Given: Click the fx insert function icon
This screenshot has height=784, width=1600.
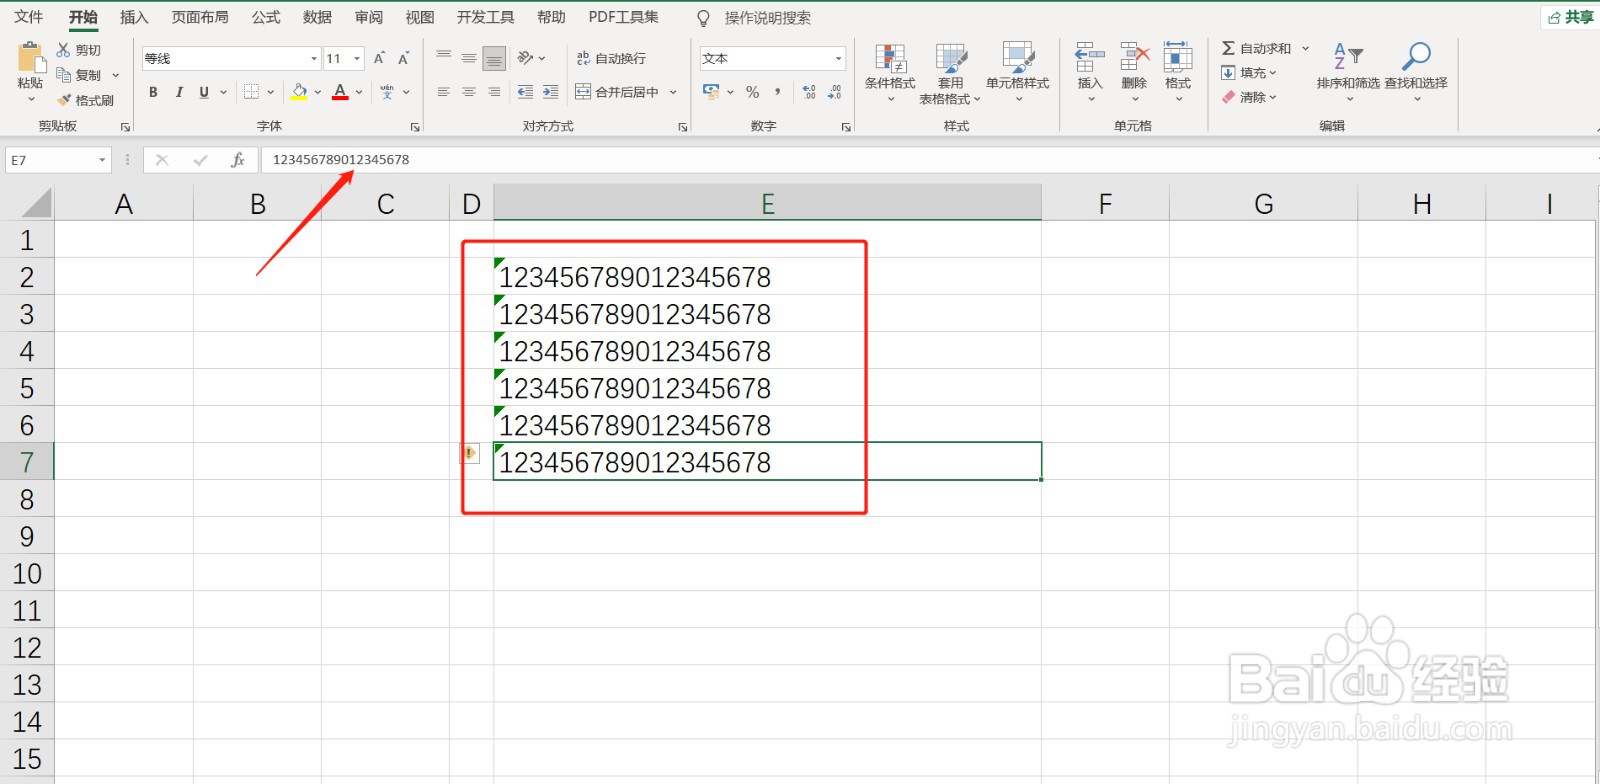Looking at the screenshot, I should pos(237,160).
